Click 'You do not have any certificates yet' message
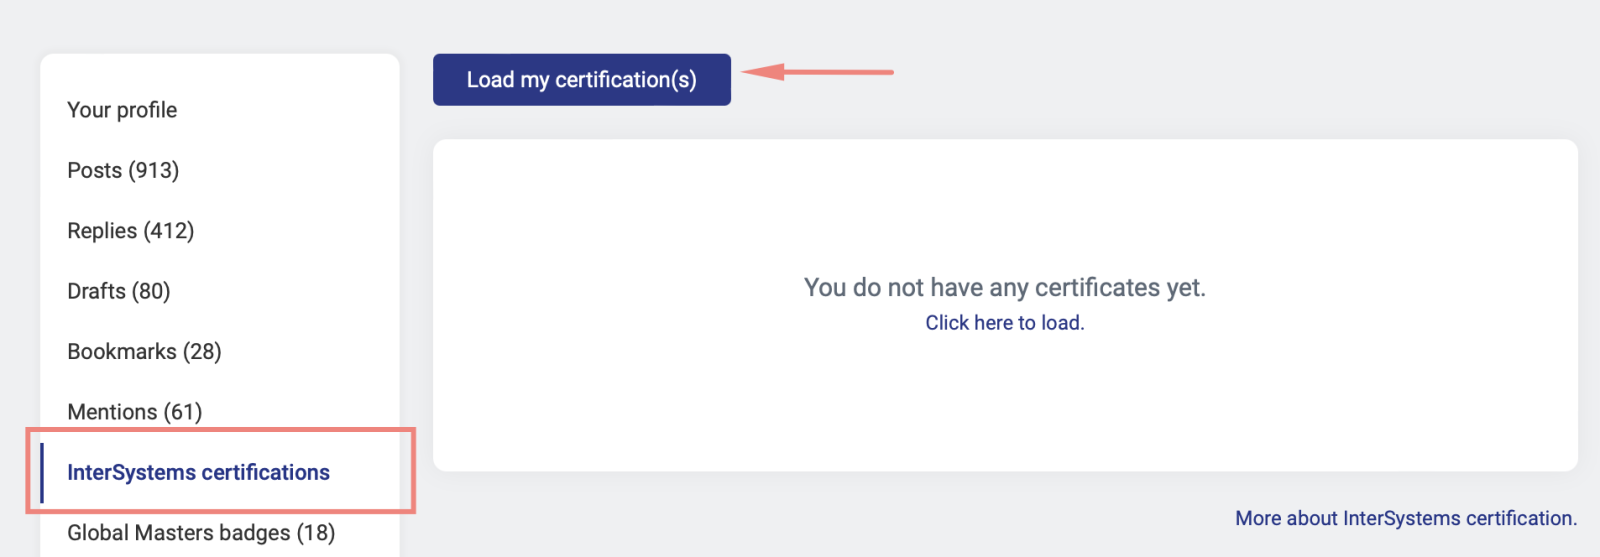This screenshot has width=1600, height=557. tap(1004, 288)
